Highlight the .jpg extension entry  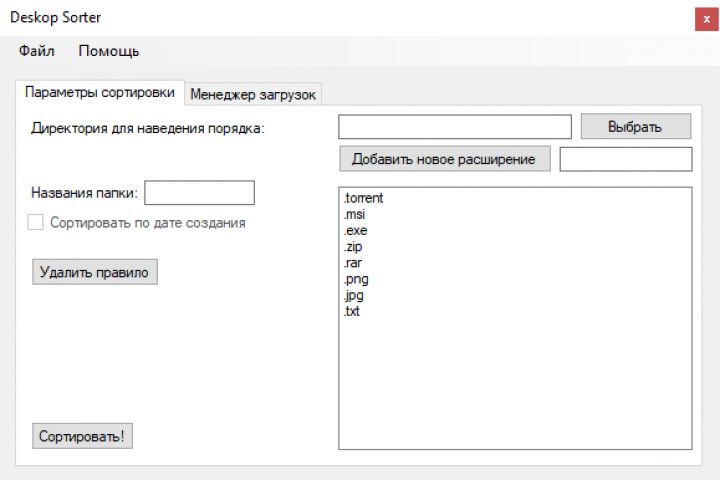pyautogui.click(x=352, y=296)
